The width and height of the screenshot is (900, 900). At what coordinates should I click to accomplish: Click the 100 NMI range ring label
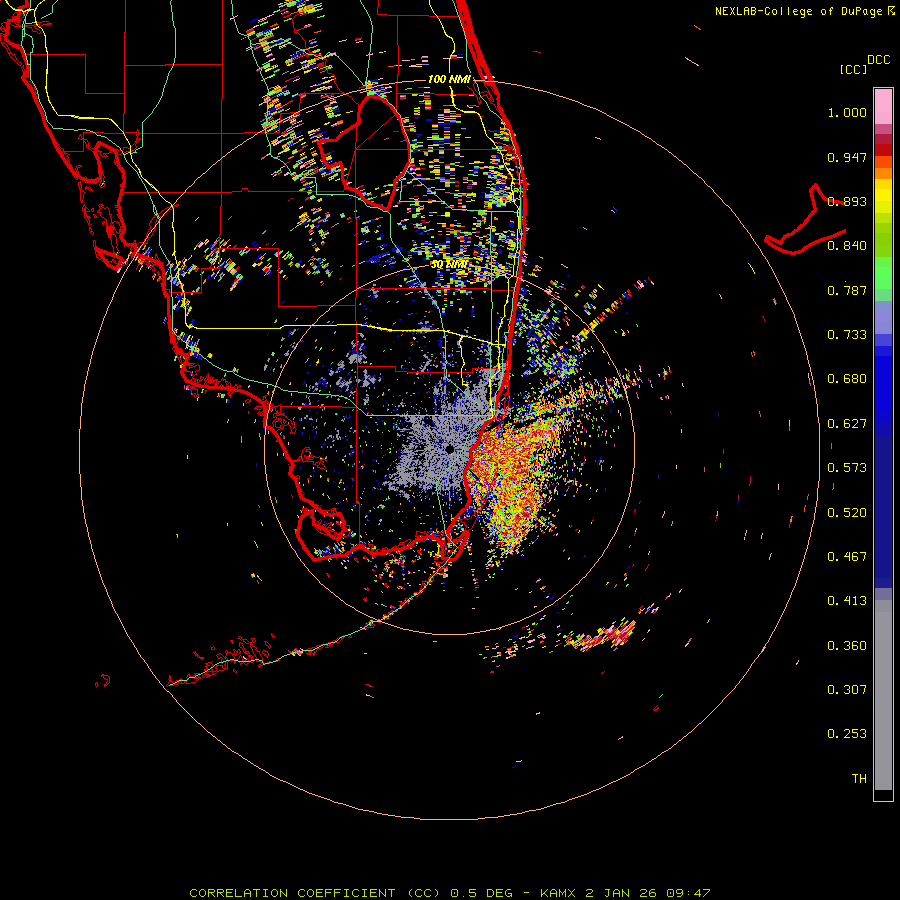pos(449,79)
